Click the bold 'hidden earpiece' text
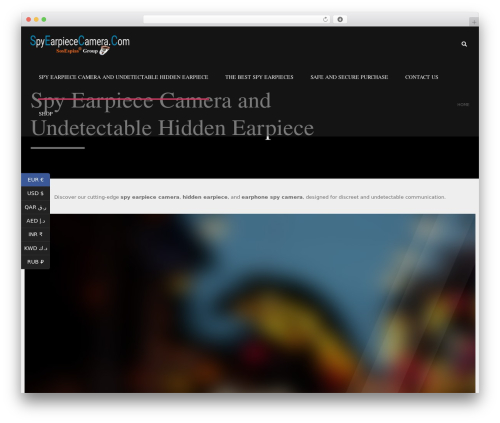Image resolution: width=500 pixels, height=423 pixels. (206, 197)
